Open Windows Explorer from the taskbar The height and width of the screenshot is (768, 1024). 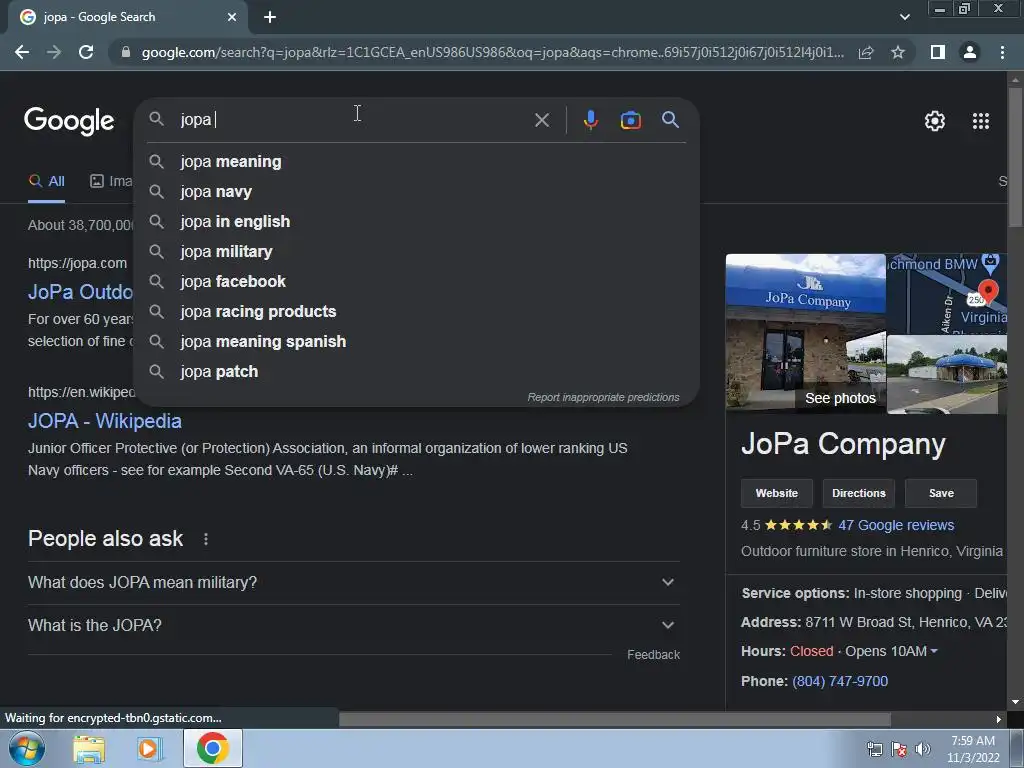[89, 749]
